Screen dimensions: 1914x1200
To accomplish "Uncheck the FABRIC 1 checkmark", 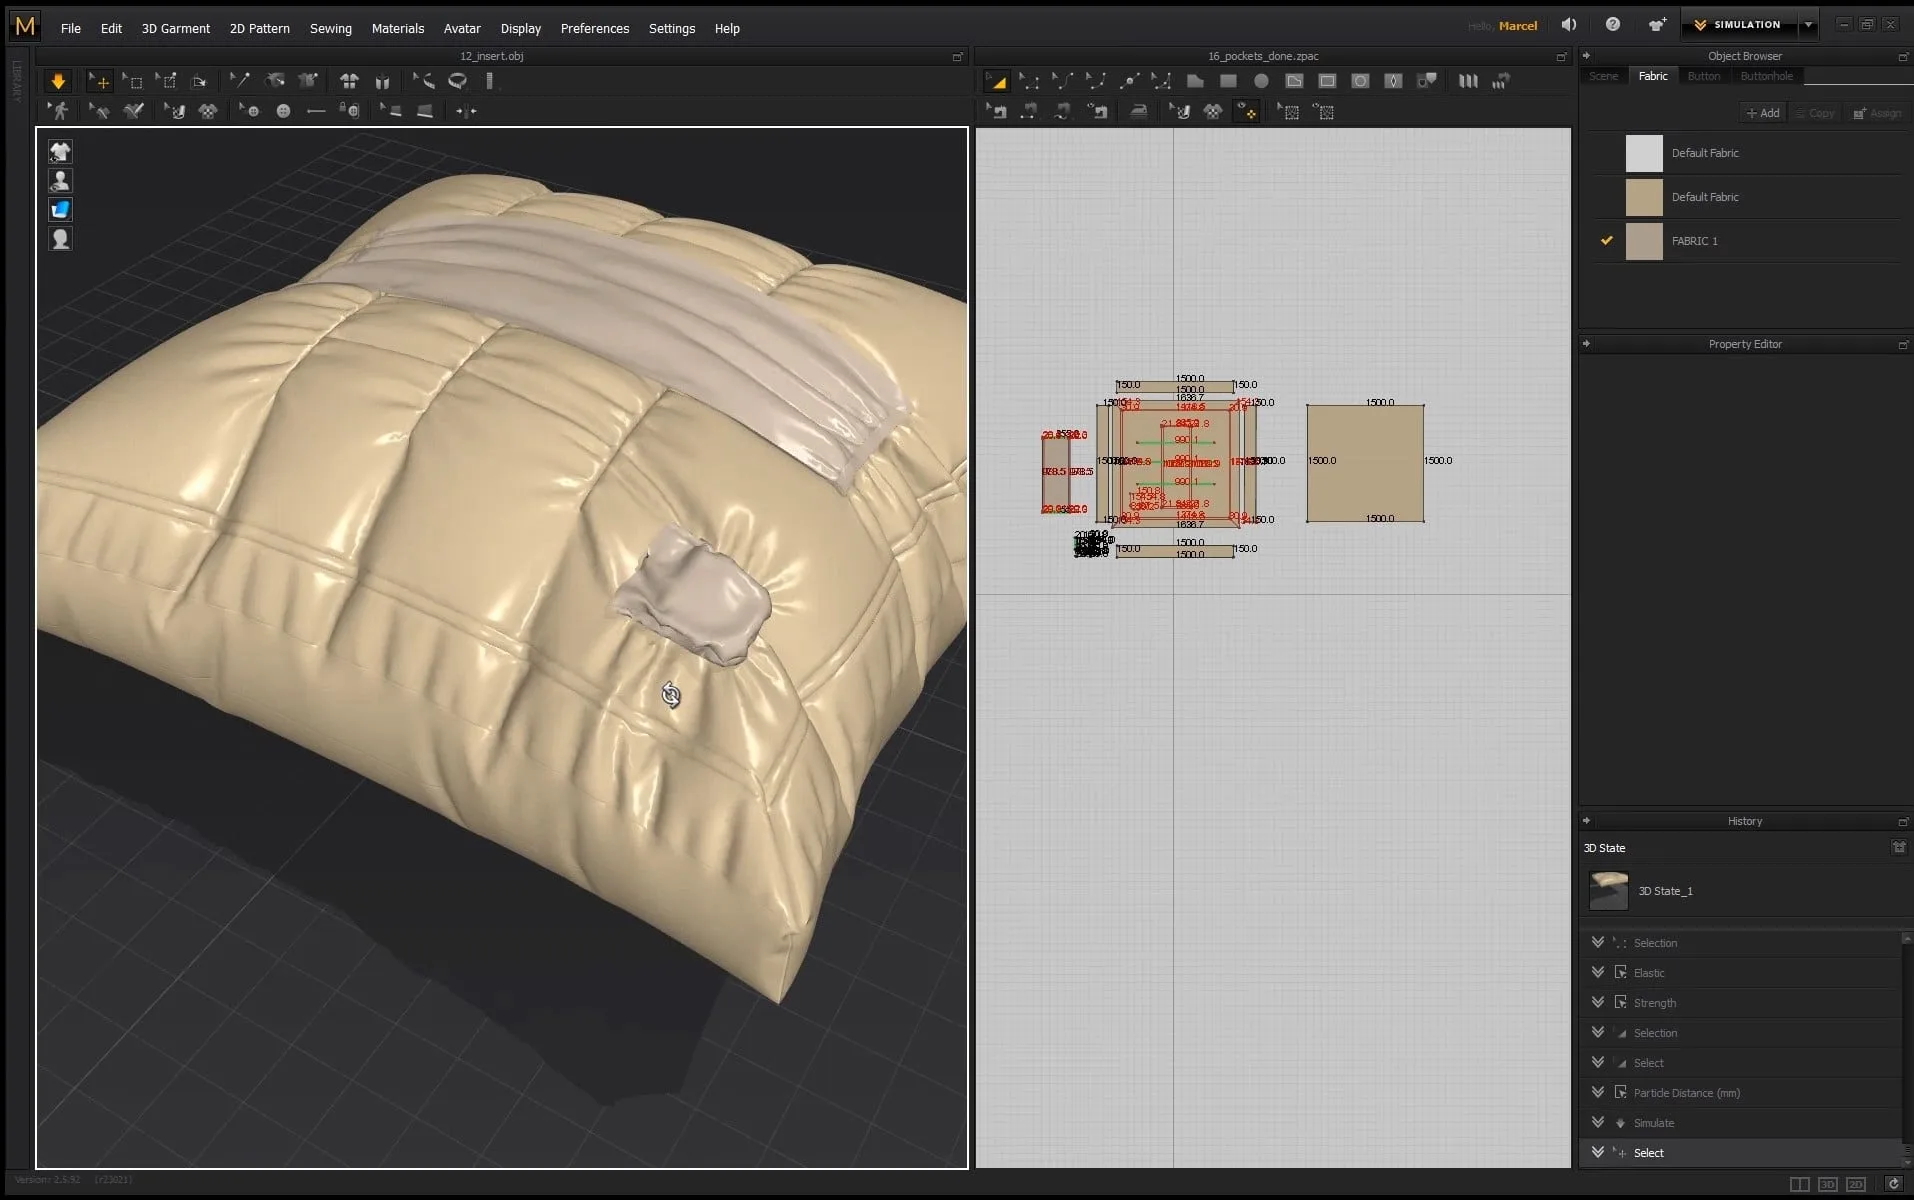I will [1607, 241].
